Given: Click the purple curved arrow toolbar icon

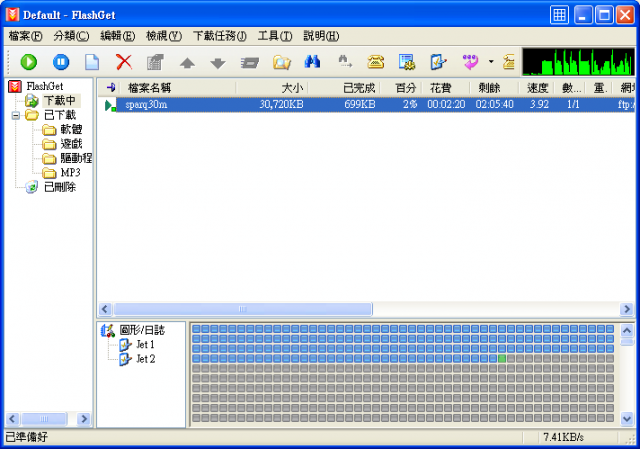Looking at the screenshot, I should [x=470, y=62].
